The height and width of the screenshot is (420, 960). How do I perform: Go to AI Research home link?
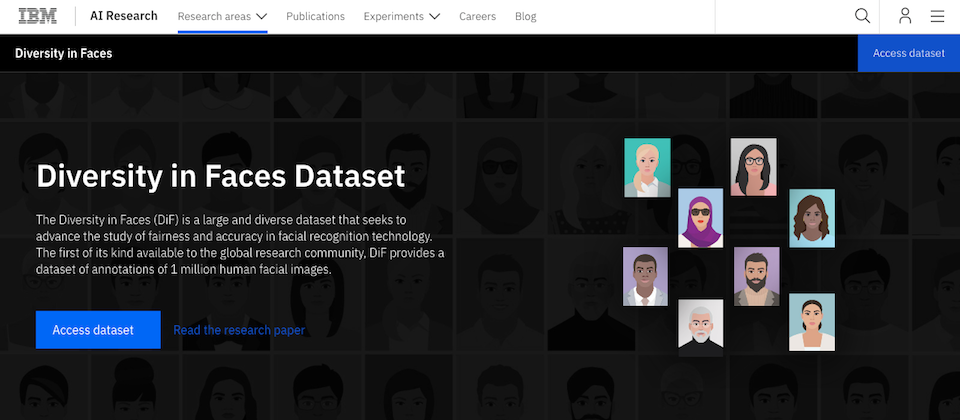pos(124,16)
